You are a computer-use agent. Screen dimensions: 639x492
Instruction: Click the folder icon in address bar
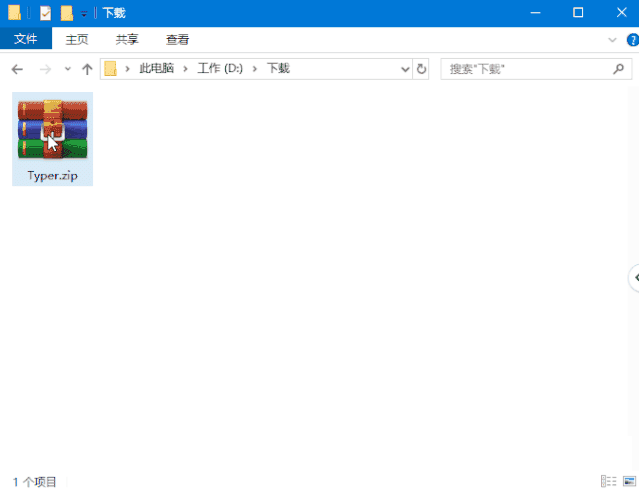(x=110, y=68)
